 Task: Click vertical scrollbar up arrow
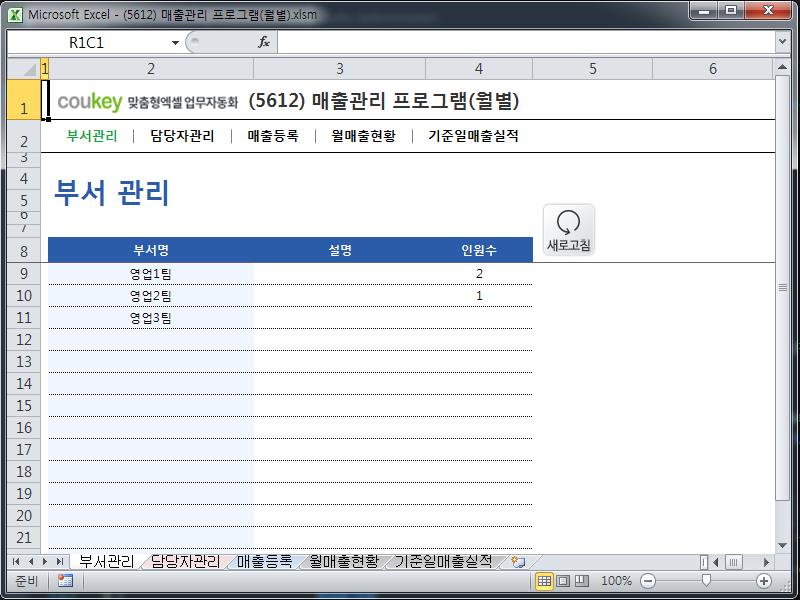pos(782,67)
